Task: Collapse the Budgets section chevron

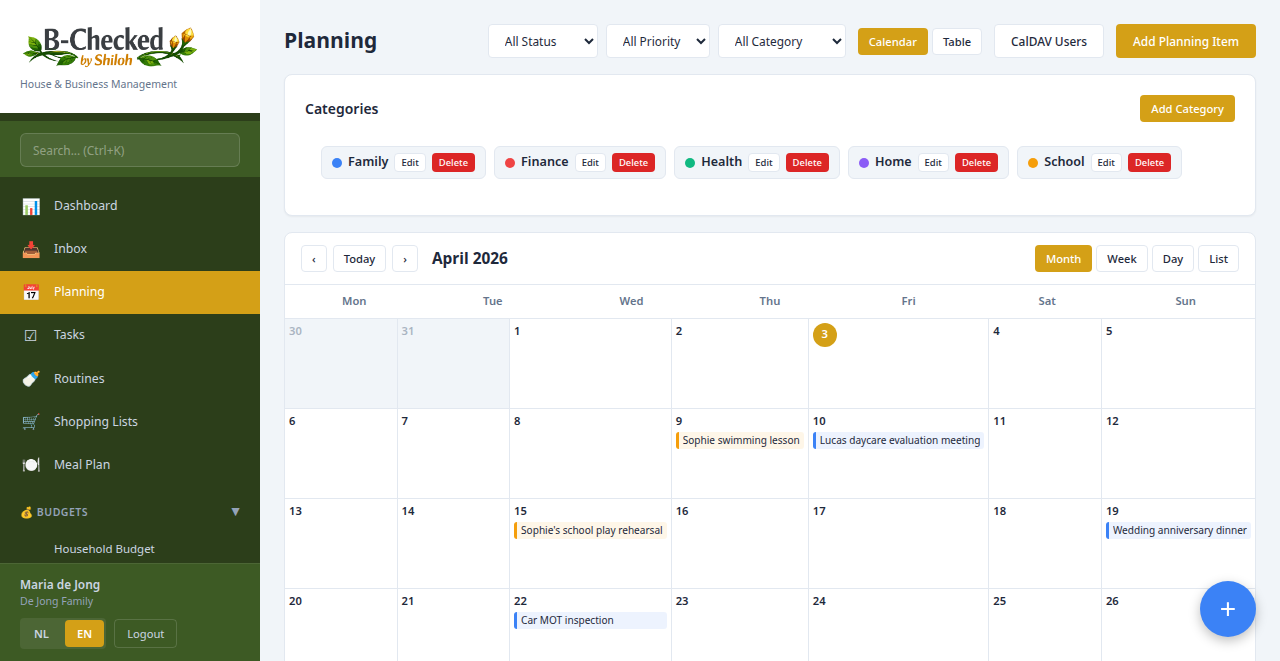Action: click(x=236, y=512)
